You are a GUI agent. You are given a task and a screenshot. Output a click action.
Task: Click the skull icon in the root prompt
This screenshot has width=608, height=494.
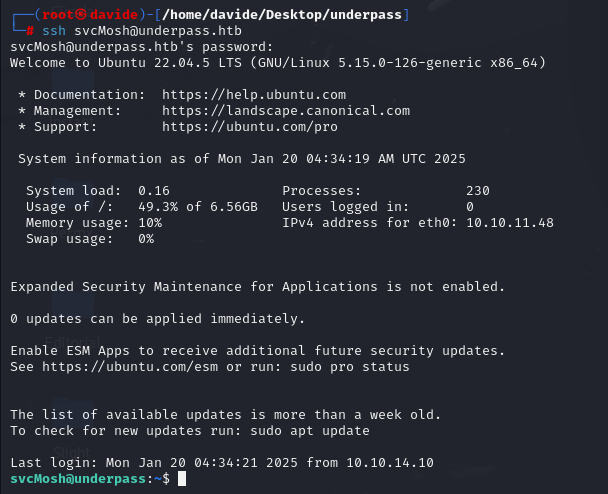tap(80, 15)
